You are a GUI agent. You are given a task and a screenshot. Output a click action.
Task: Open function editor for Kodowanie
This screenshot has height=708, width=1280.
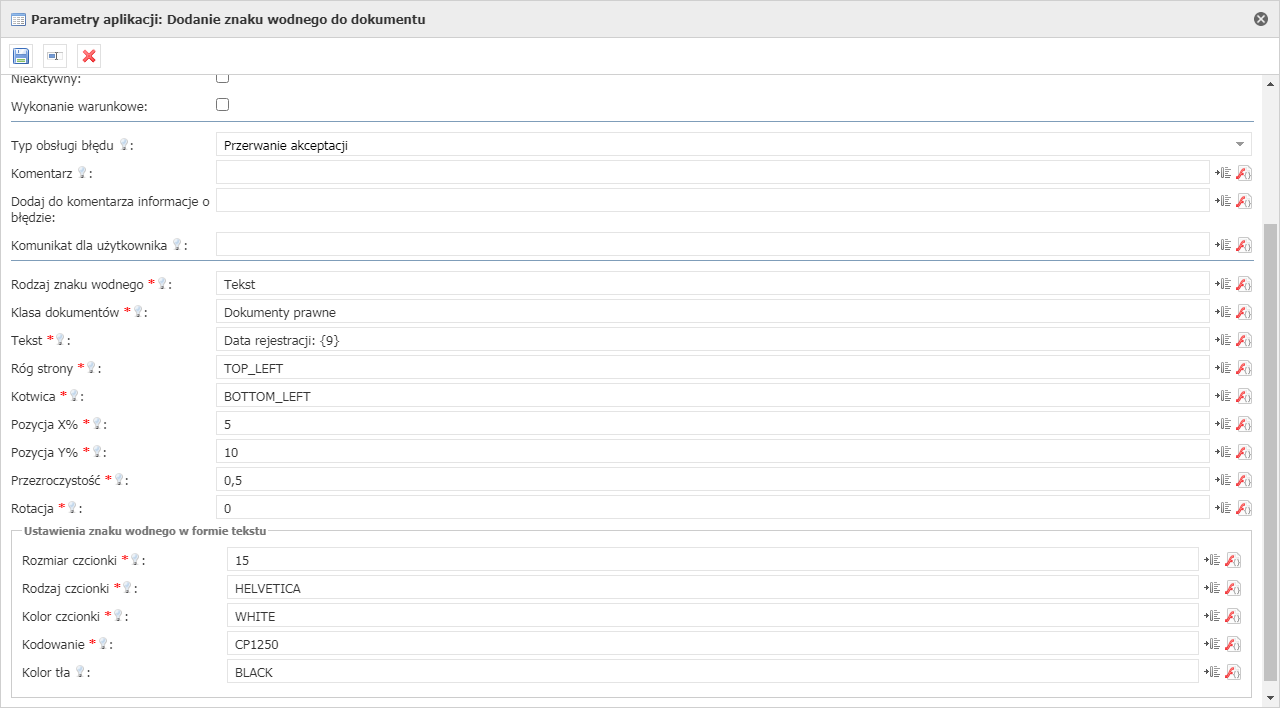coord(1233,644)
